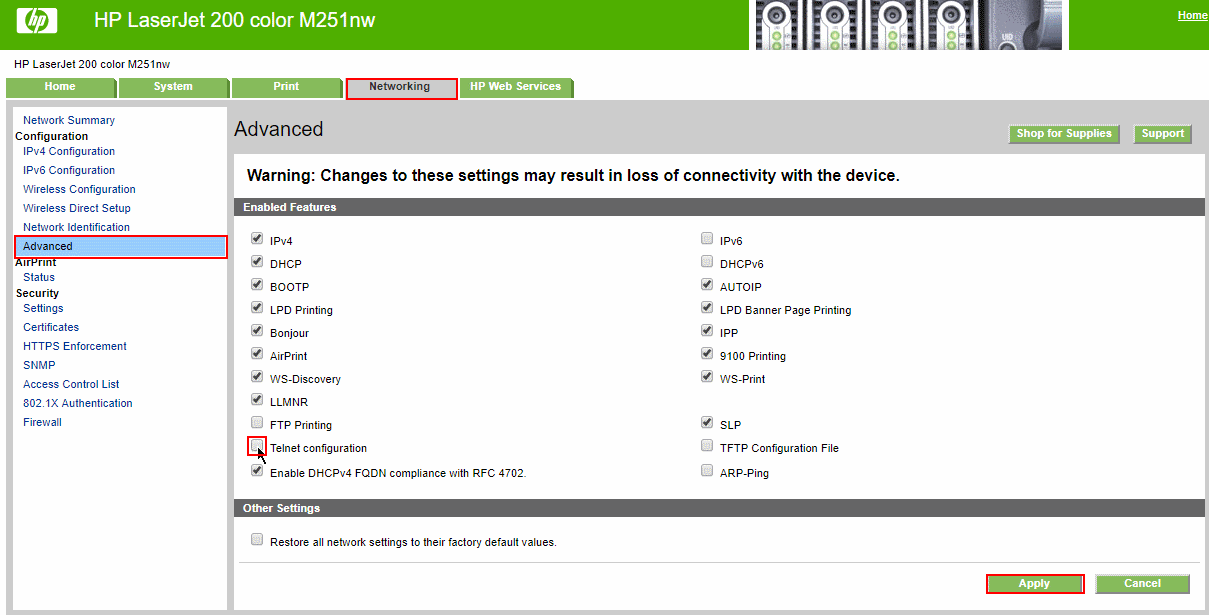Toggle the Bonjour checkbox
This screenshot has height=615, width=1209.
[x=257, y=331]
